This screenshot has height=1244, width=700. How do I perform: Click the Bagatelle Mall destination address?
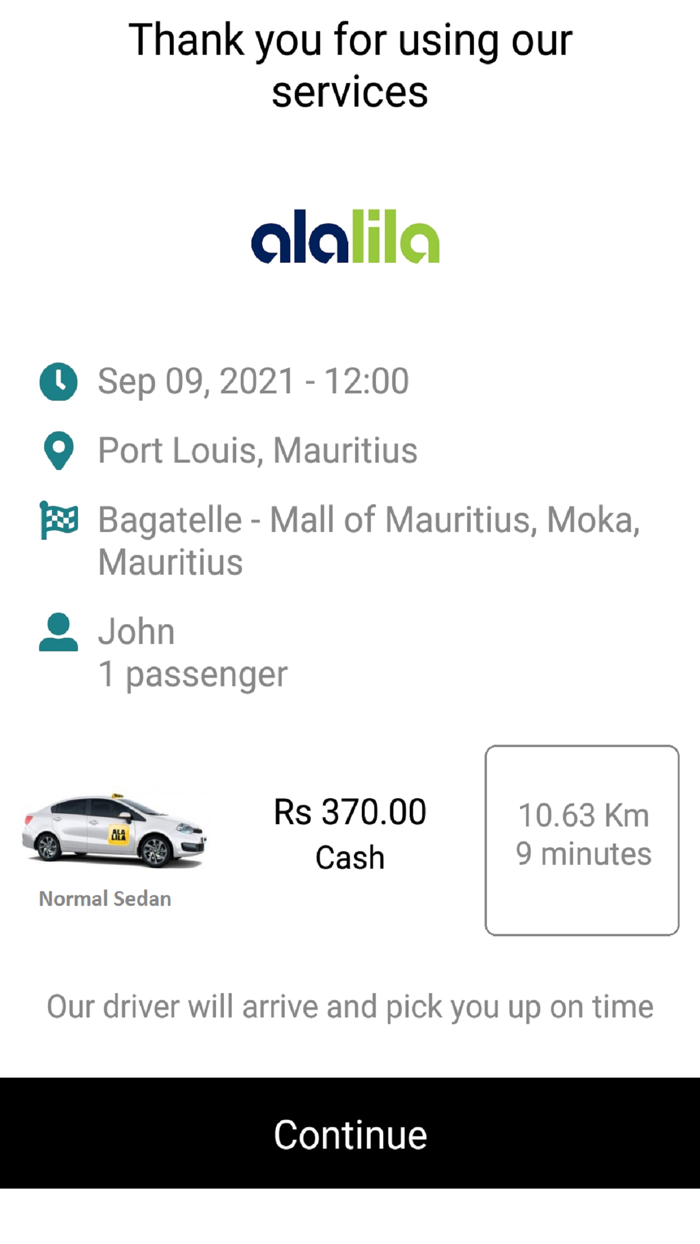[x=370, y=540]
